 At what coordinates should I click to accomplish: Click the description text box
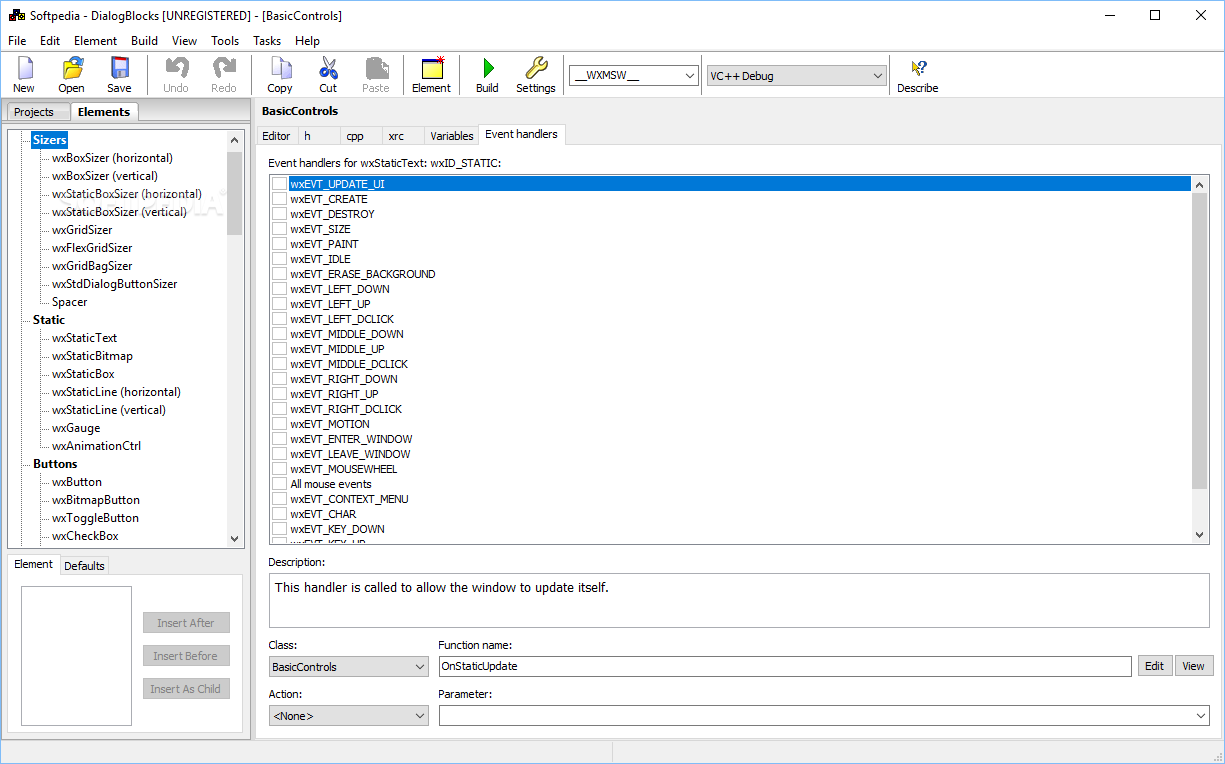click(739, 601)
